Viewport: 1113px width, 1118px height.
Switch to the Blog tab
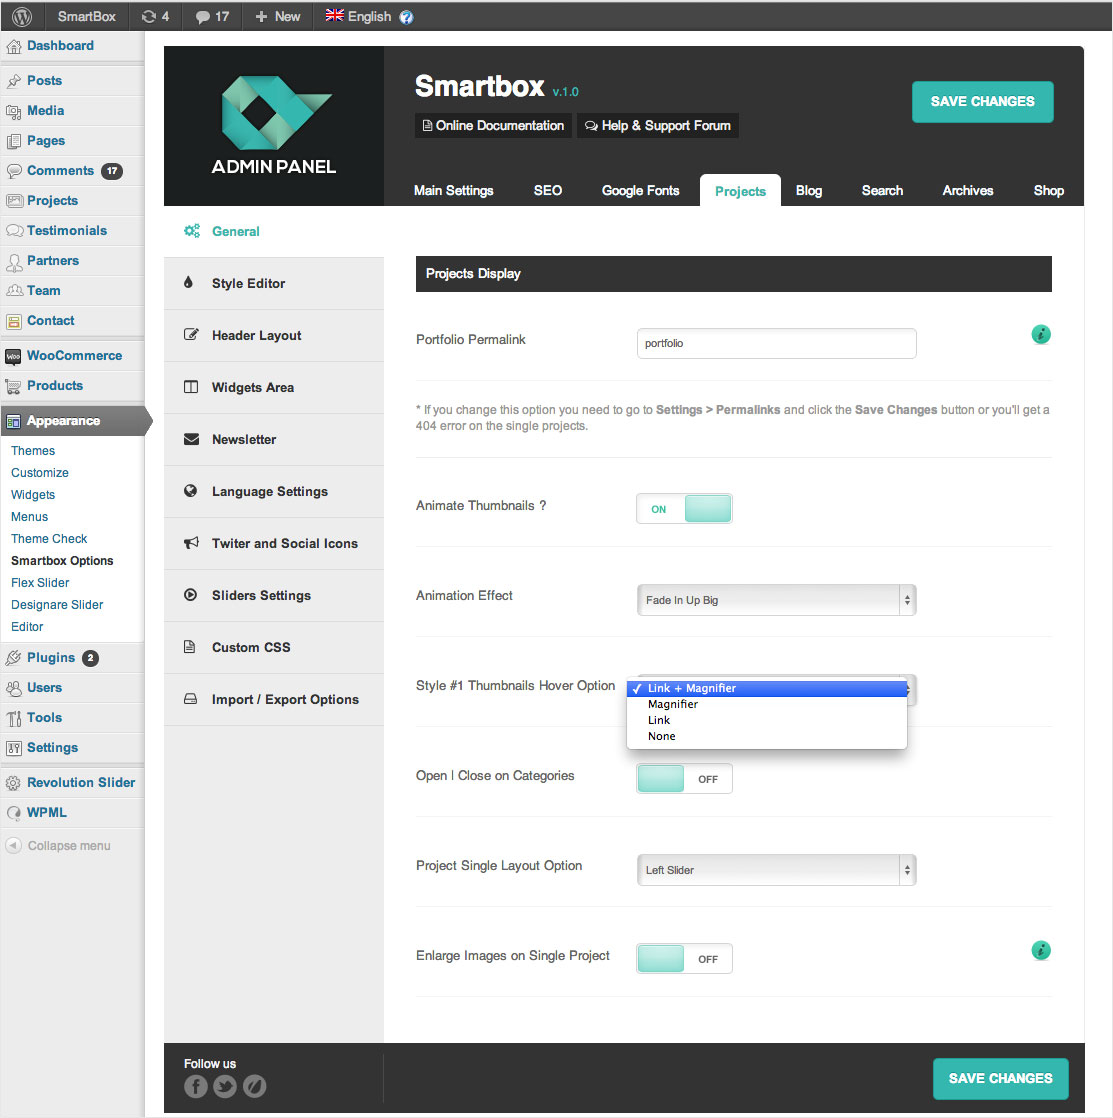(x=808, y=191)
